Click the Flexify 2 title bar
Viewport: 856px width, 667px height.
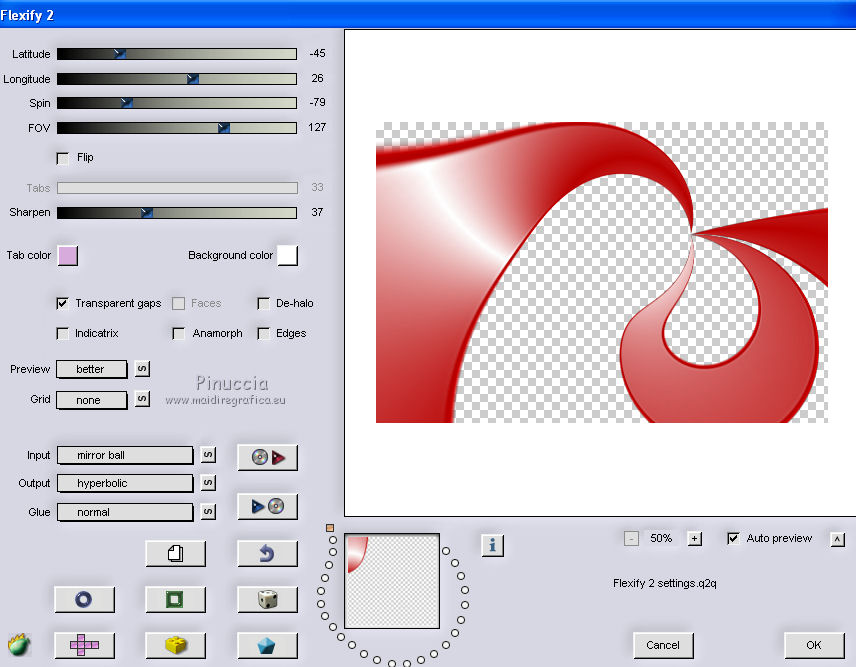click(428, 15)
